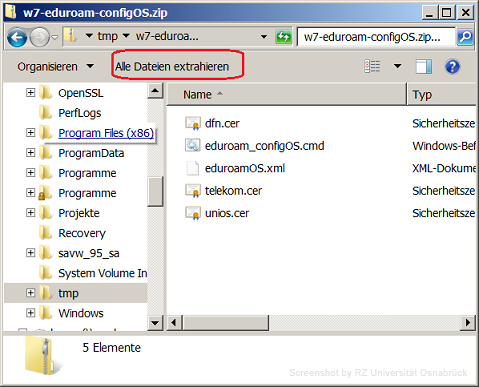
Task: Toggle the preview pane icon
Action: (x=424, y=66)
